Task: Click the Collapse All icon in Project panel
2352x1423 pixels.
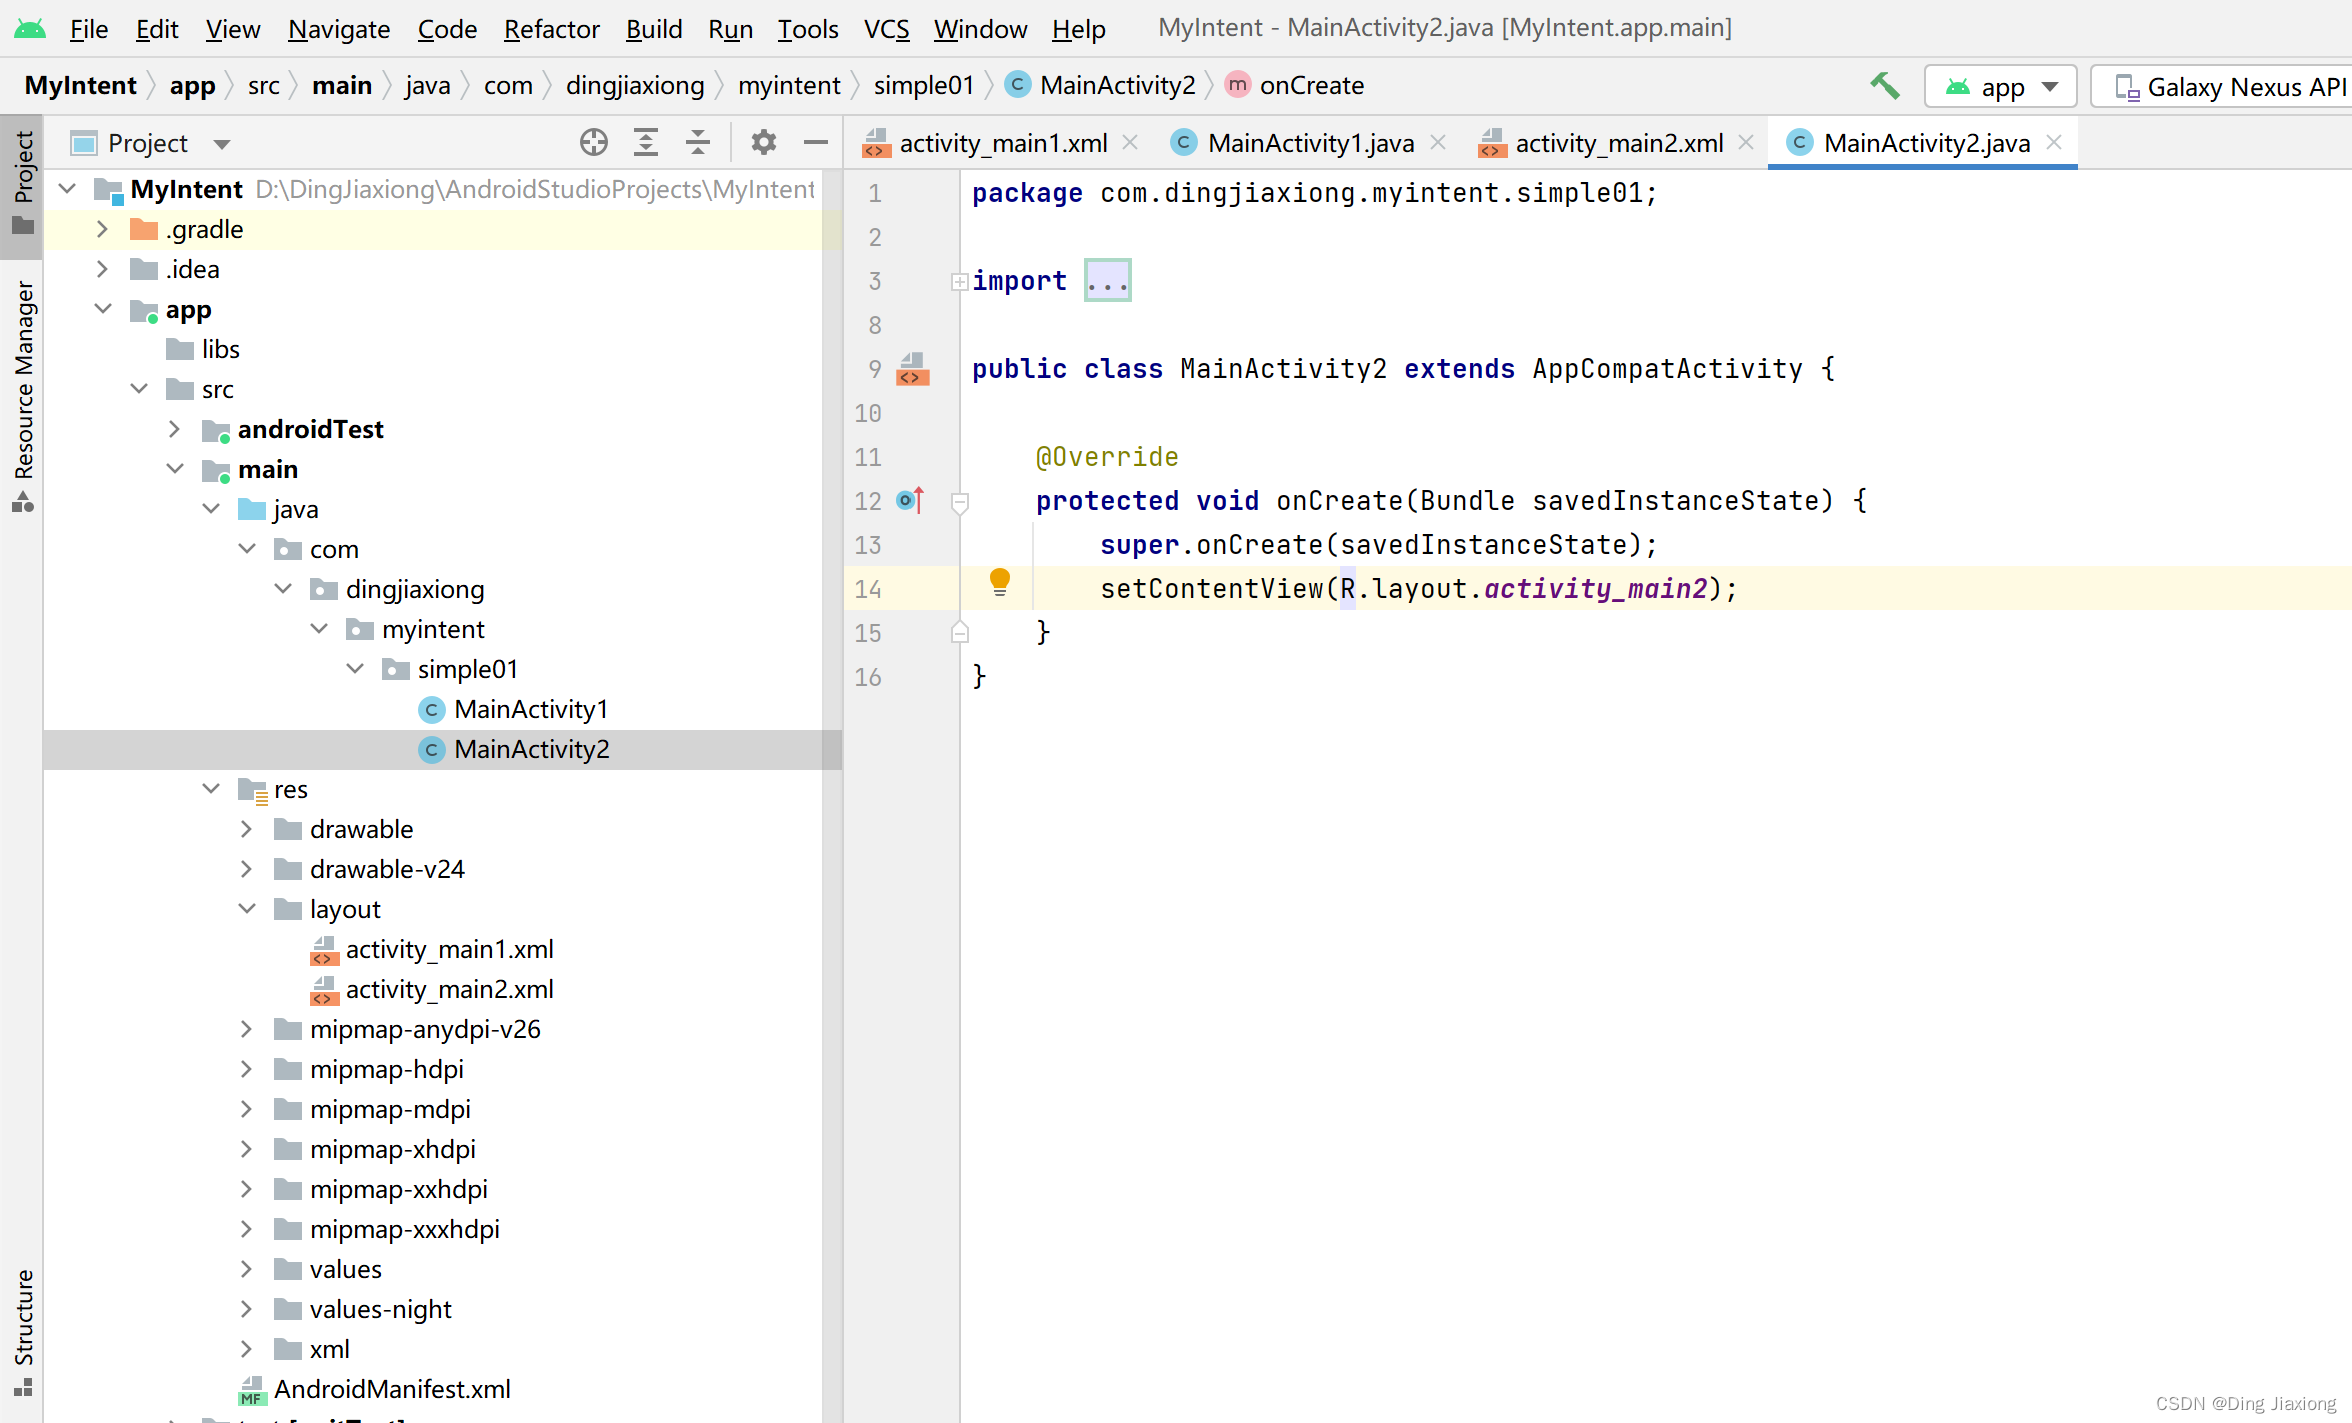Action: click(x=698, y=143)
